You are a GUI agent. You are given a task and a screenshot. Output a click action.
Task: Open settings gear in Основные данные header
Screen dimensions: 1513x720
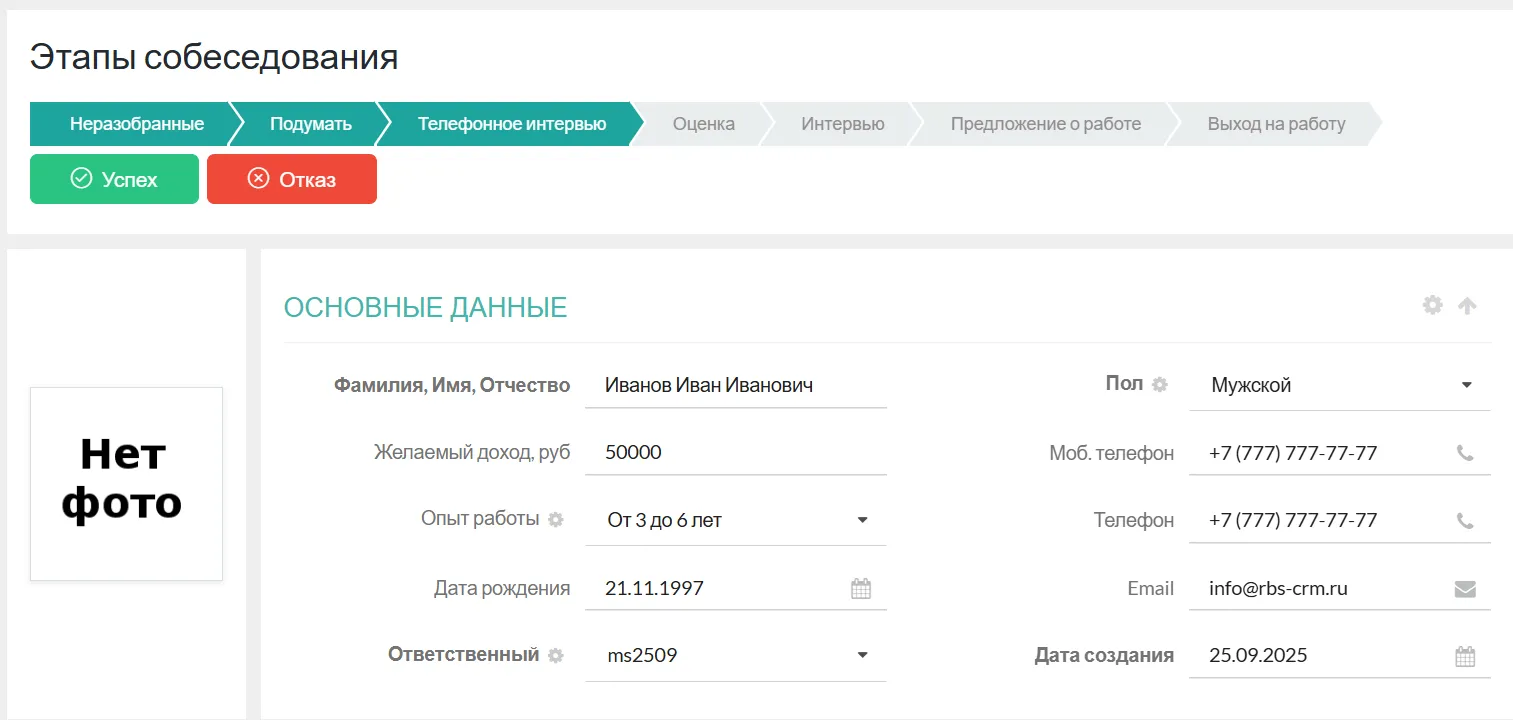(1433, 306)
